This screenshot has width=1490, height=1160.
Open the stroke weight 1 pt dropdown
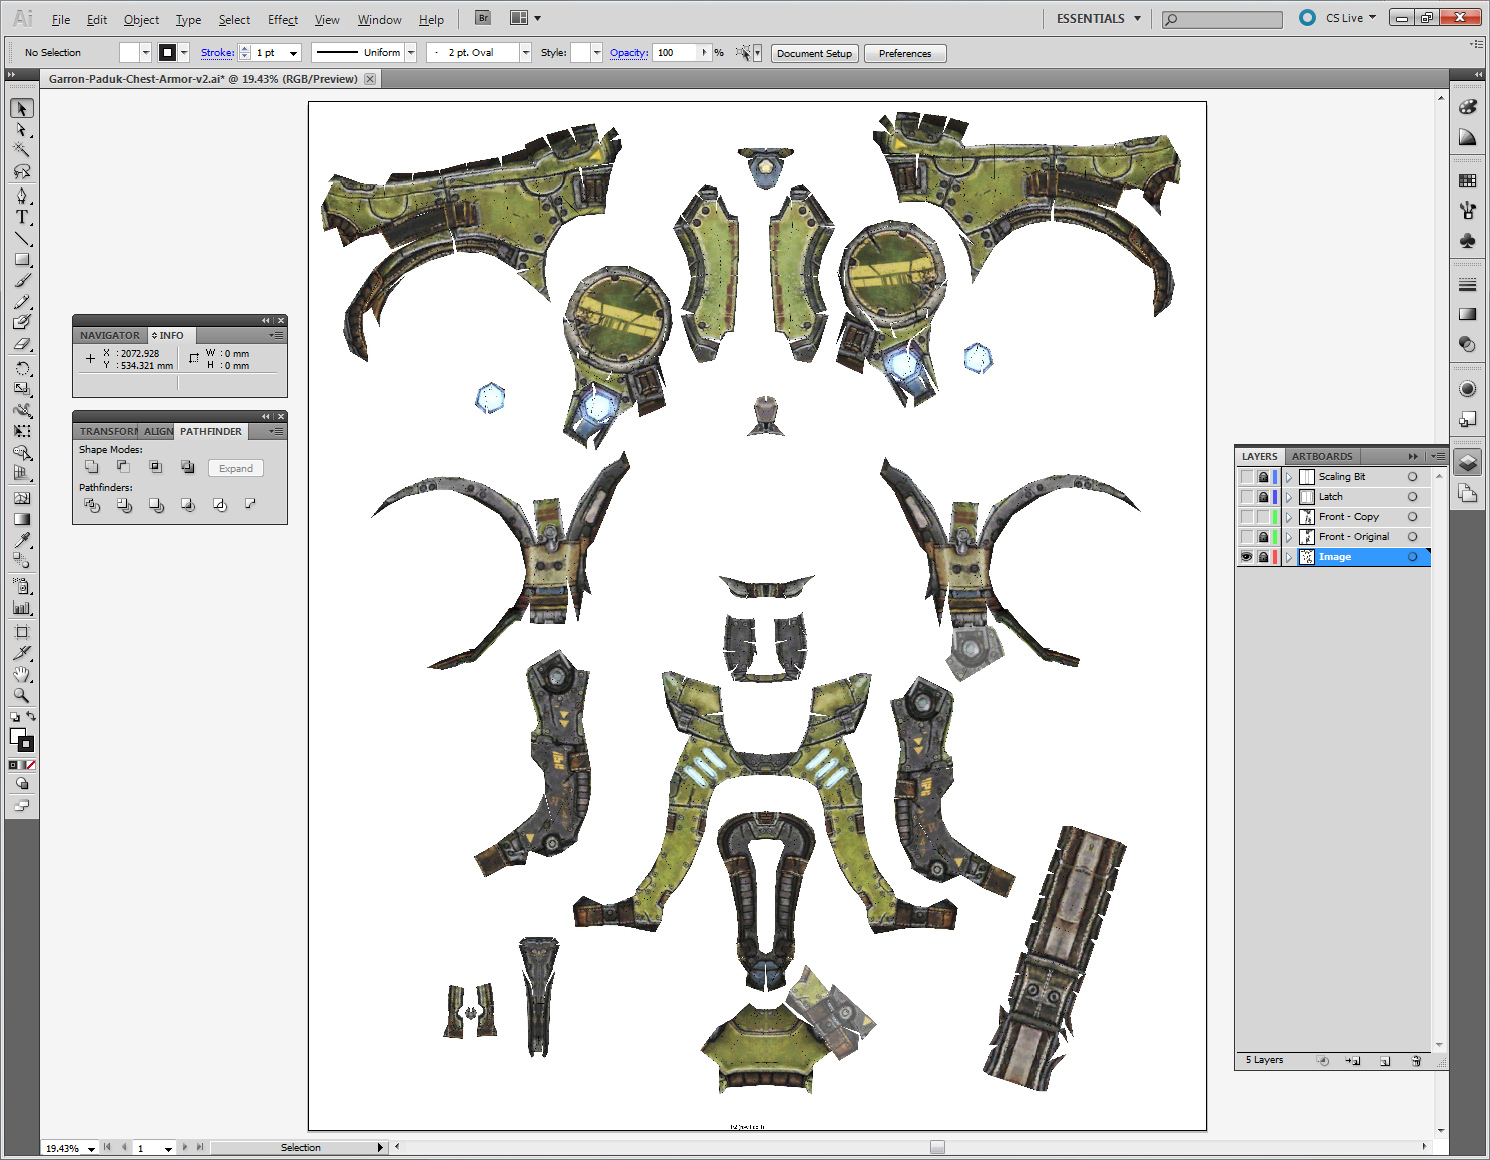click(293, 53)
